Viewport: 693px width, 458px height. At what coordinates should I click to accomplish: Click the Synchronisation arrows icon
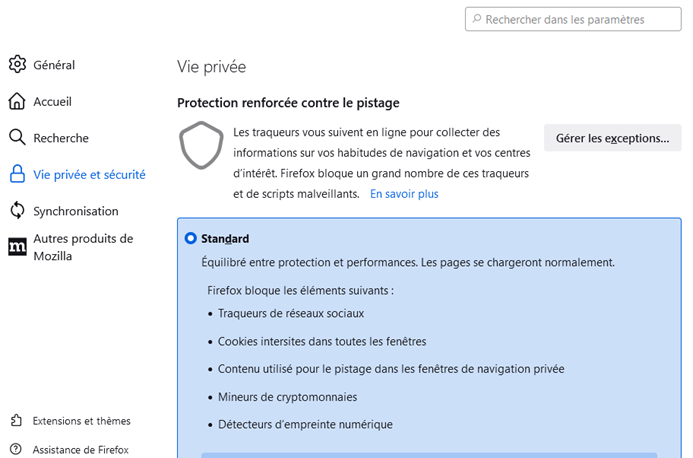[17, 211]
